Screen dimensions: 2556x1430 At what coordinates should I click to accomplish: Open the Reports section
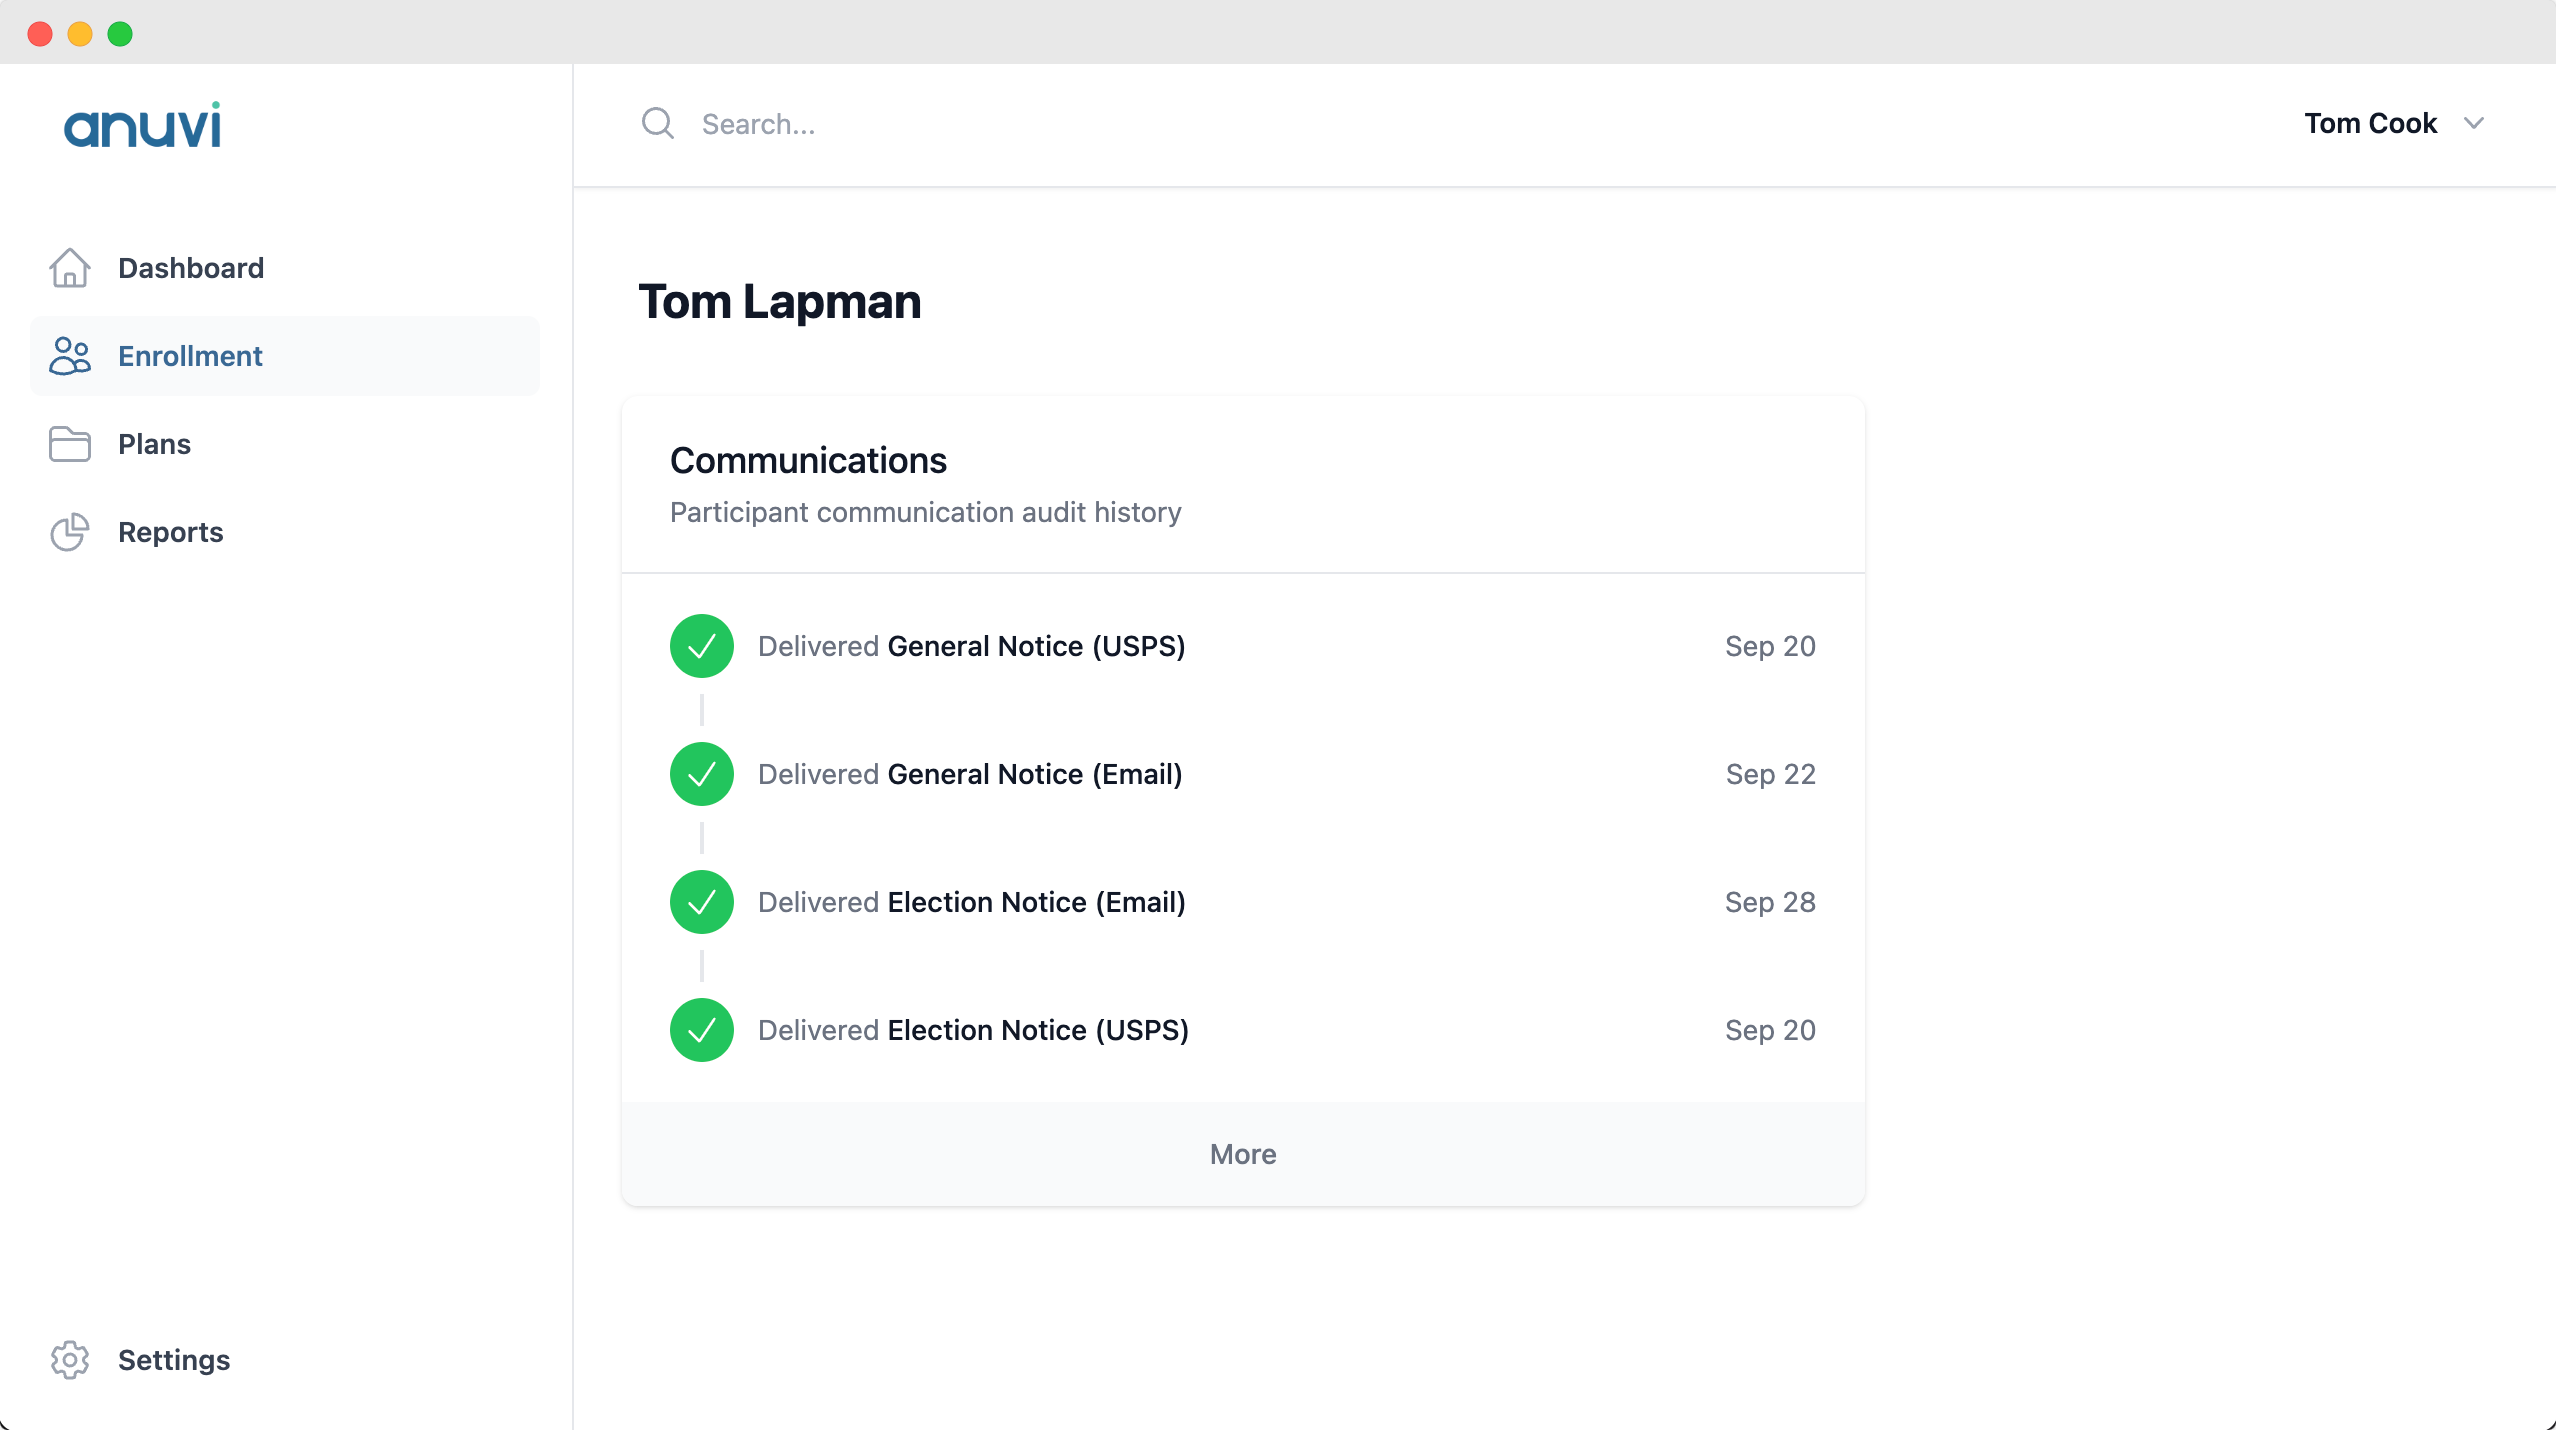click(171, 532)
